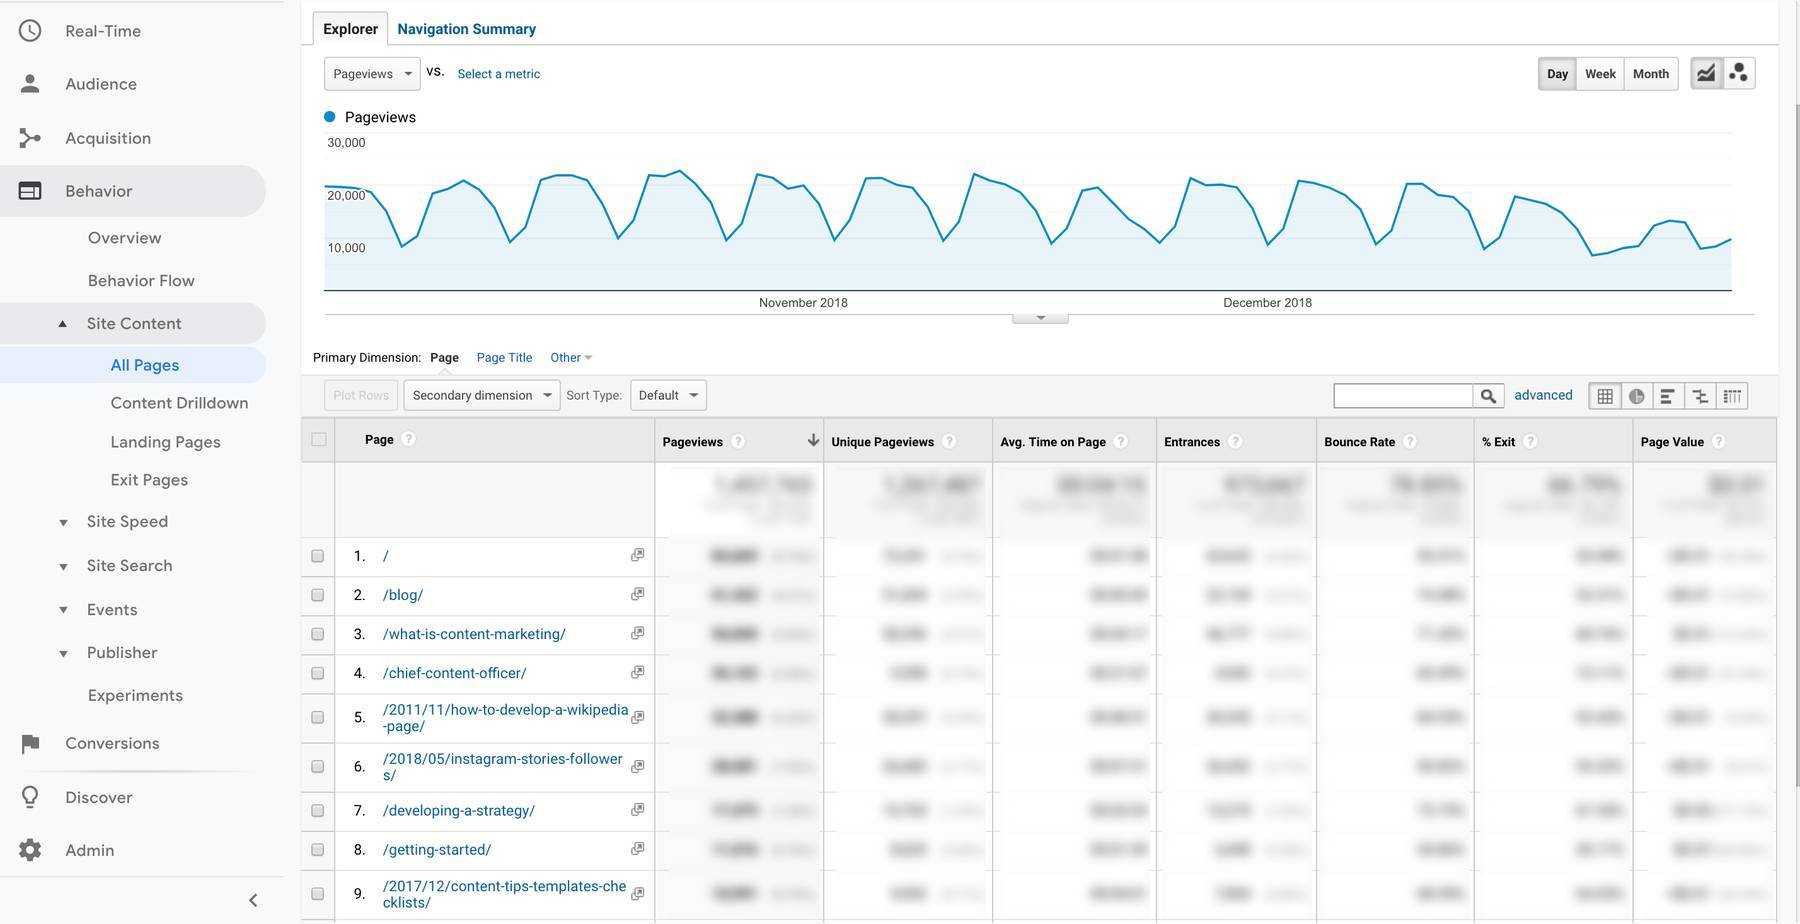Open Landing Pages in the sidebar
The height and width of the screenshot is (924, 1800).
(x=165, y=442)
